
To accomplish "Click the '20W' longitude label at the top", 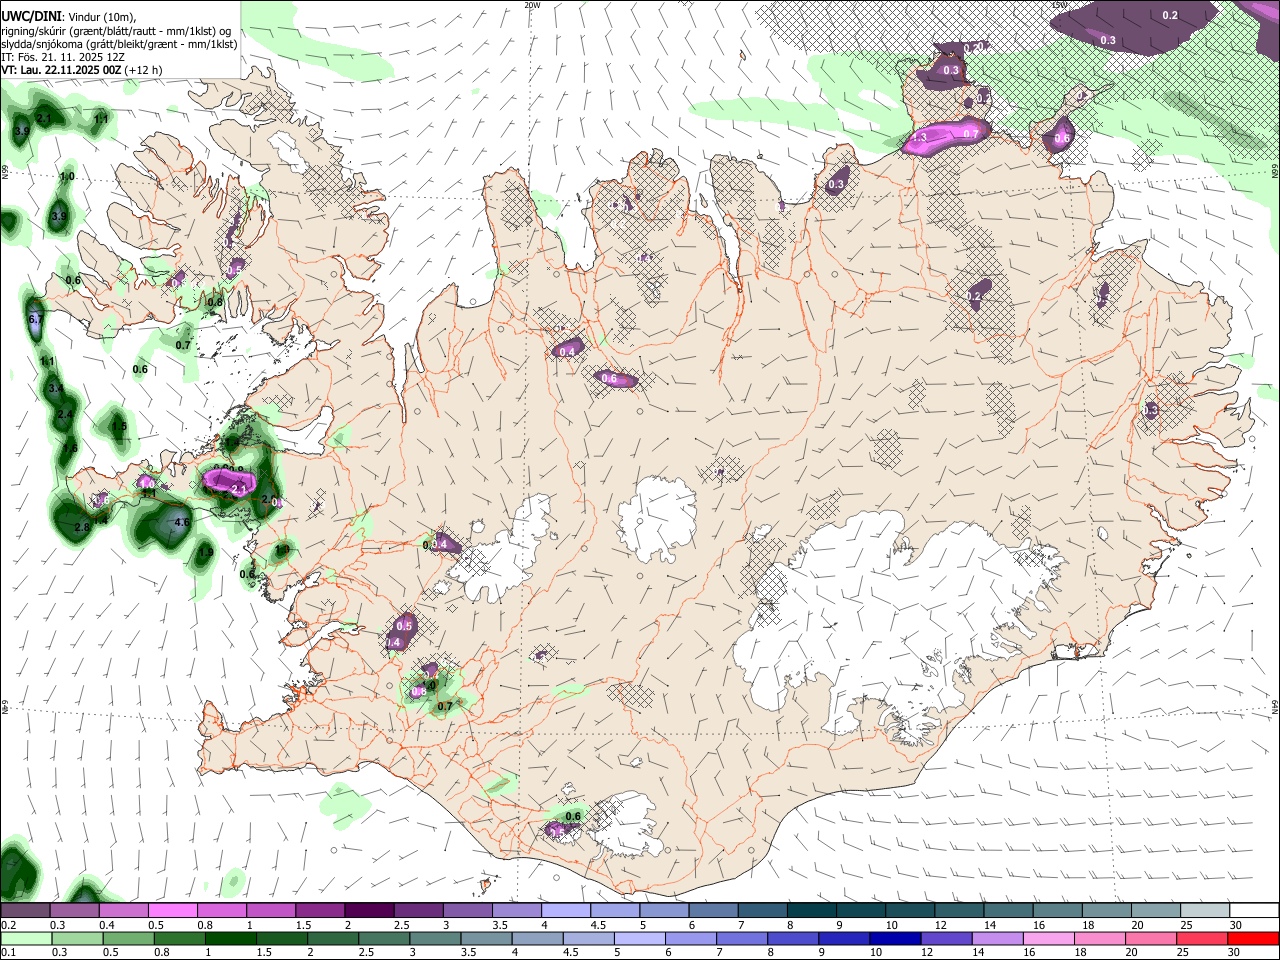I will (532, 5).
